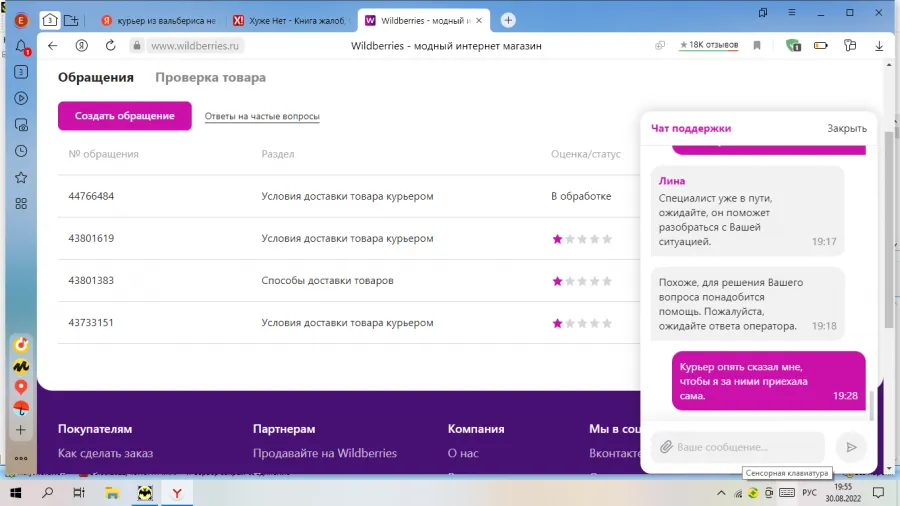900x506 pixels.
Task: Switch the РУС input language
Action: click(809, 493)
